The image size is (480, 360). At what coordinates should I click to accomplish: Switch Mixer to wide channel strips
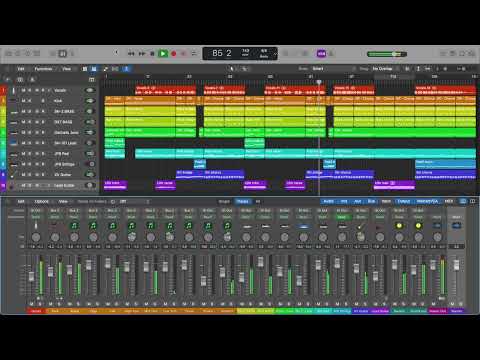pos(472,201)
